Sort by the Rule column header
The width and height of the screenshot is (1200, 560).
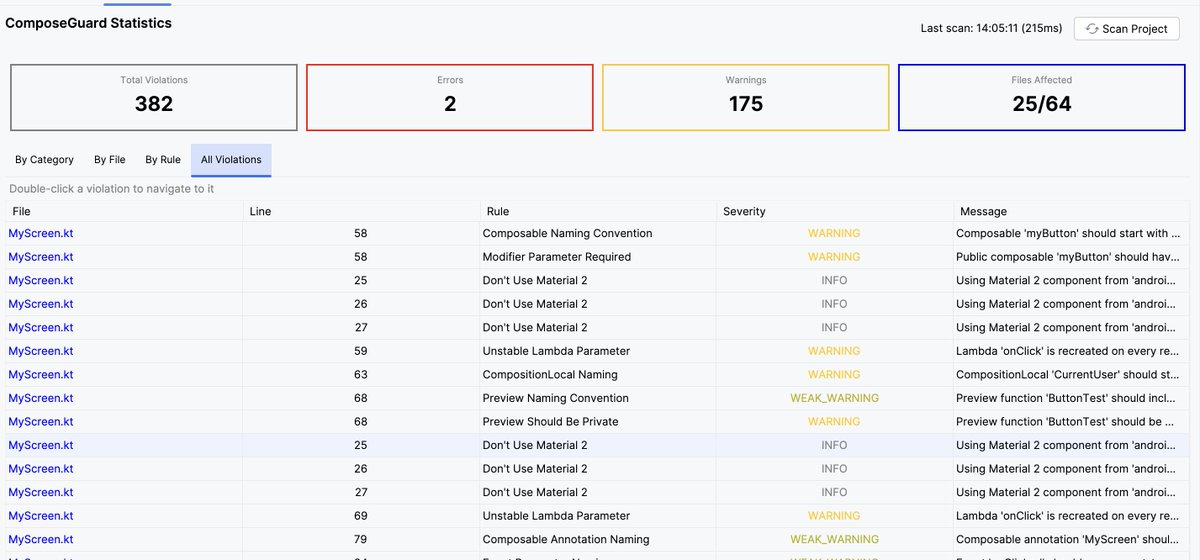(x=599, y=211)
